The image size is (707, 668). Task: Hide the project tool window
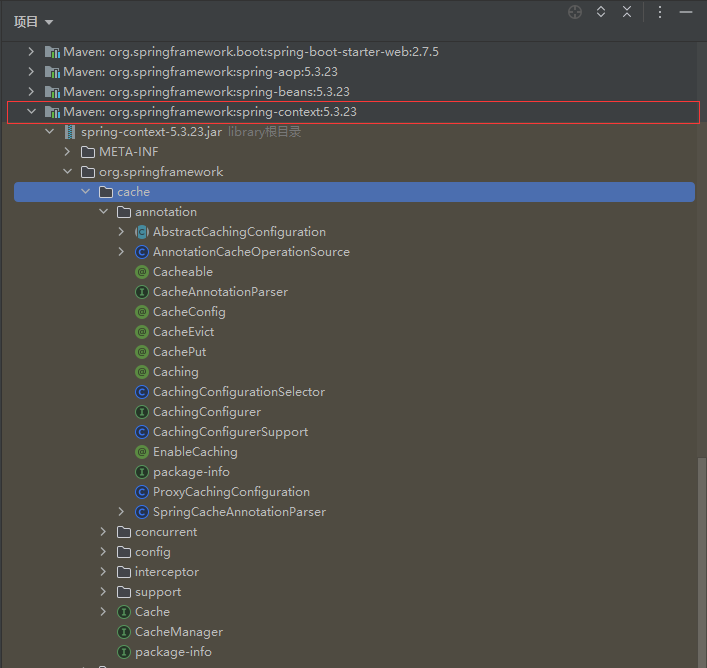coord(686,12)
